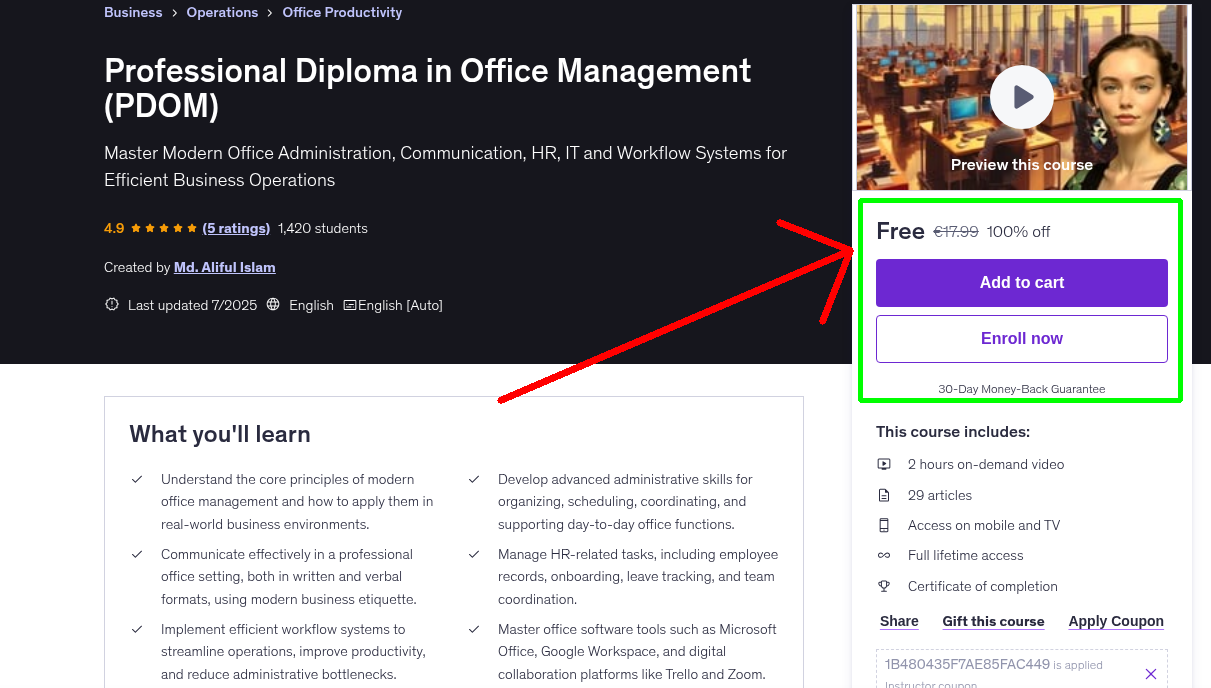The image size is (1211, 688).
Task: Click the full lifetime access infinity icon
Action: click(884, 555)
